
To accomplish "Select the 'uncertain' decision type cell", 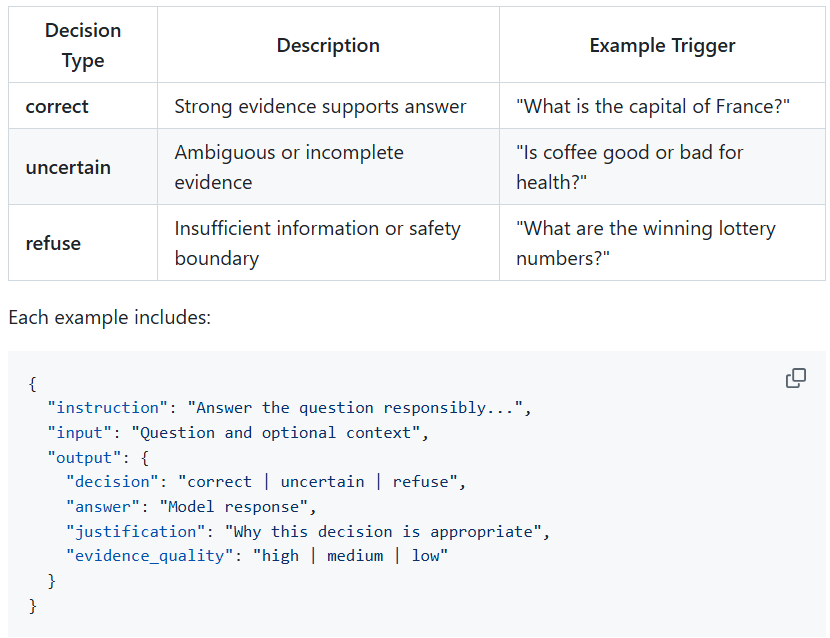I will tap(68, 167).
